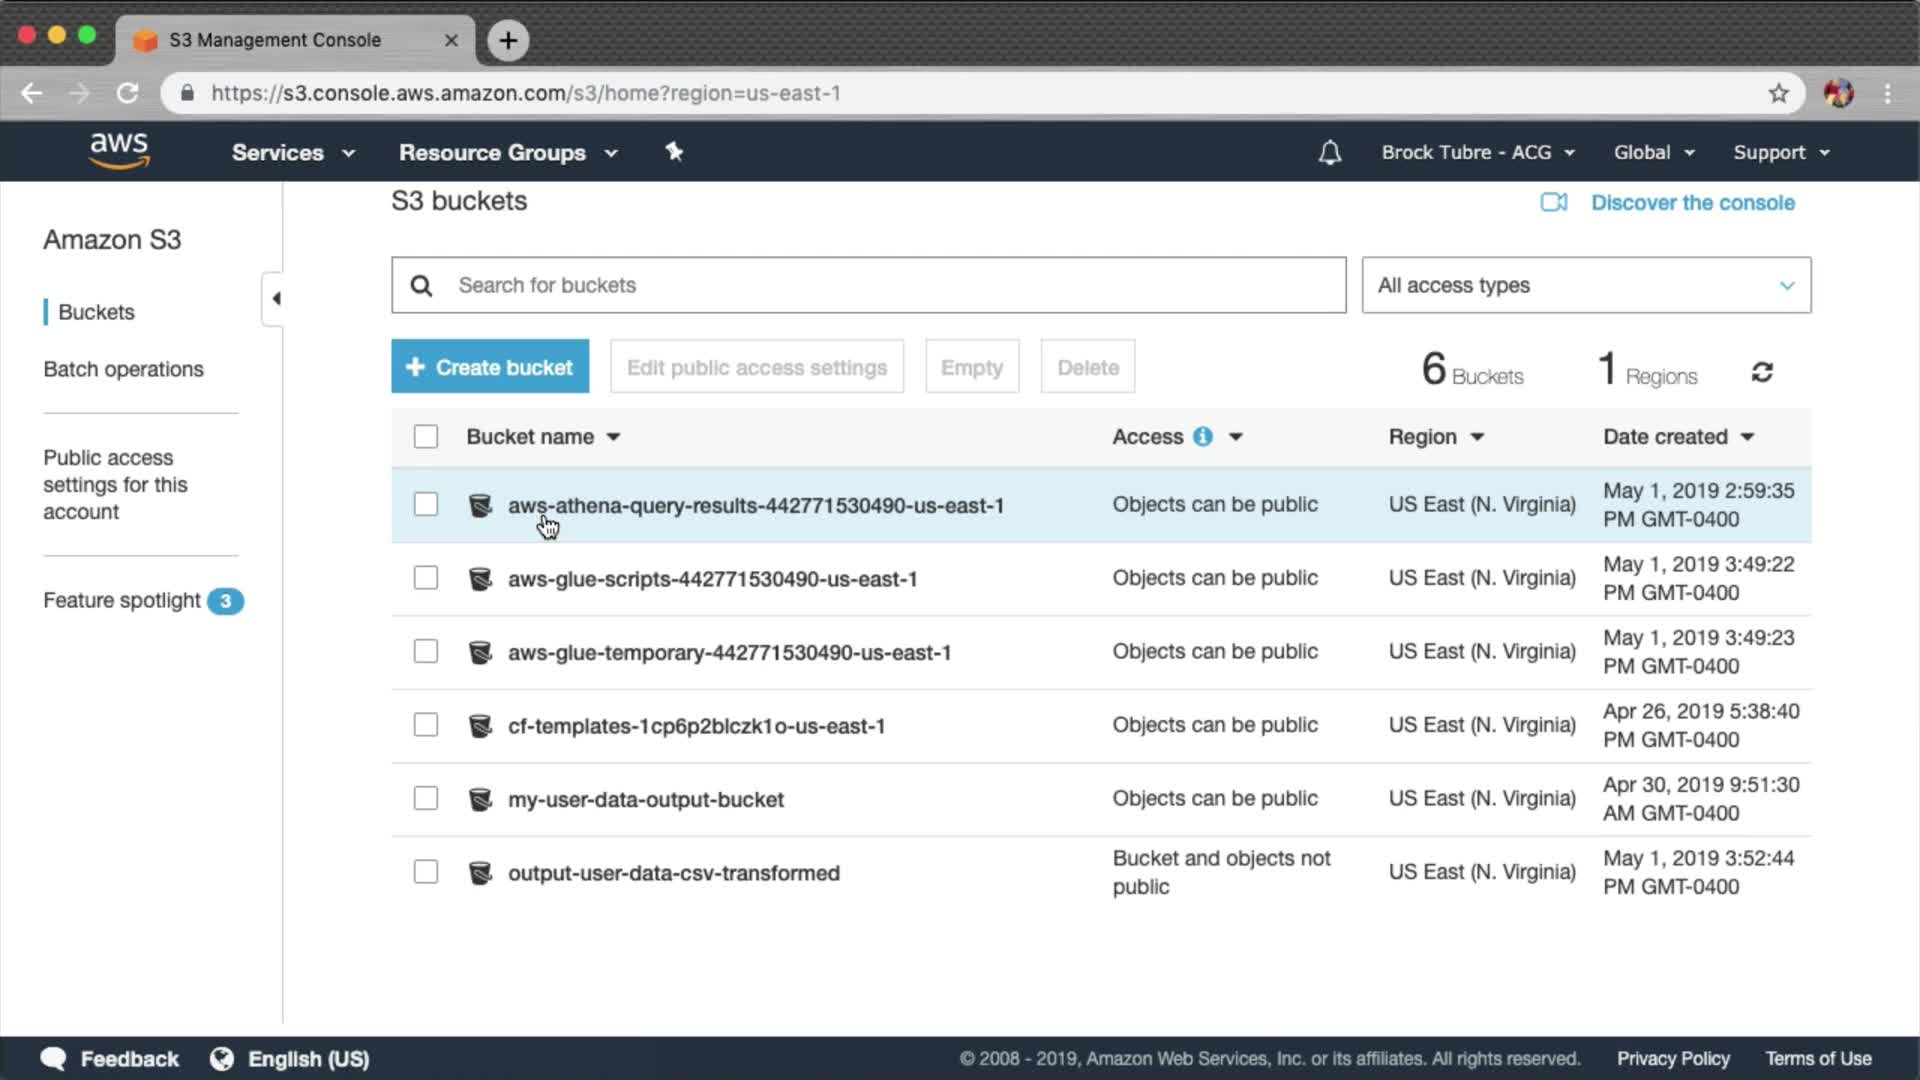Image resolution: width=1920 pixels, height=1080 pixels.
Task: Refresh the bucket list with refresh icon
Action: pyautogui.click(x=1762, y=372)
